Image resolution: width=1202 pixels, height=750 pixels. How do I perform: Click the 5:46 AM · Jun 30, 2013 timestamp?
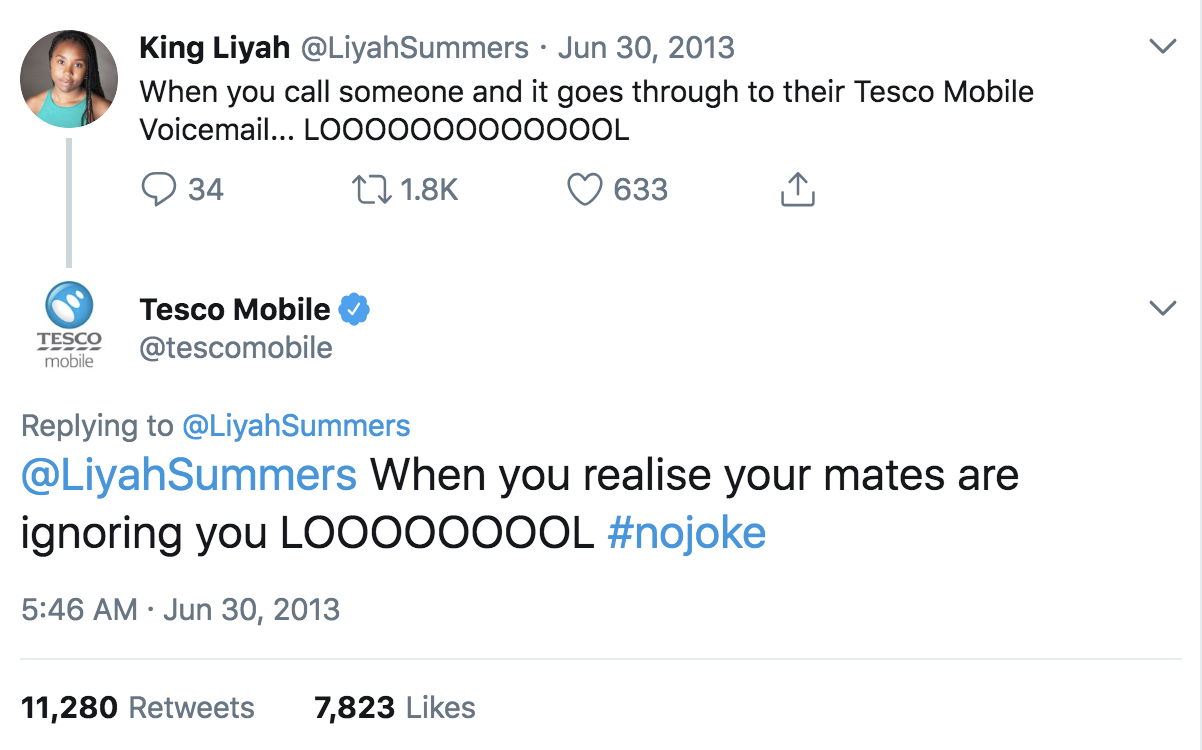click(180, 609)
